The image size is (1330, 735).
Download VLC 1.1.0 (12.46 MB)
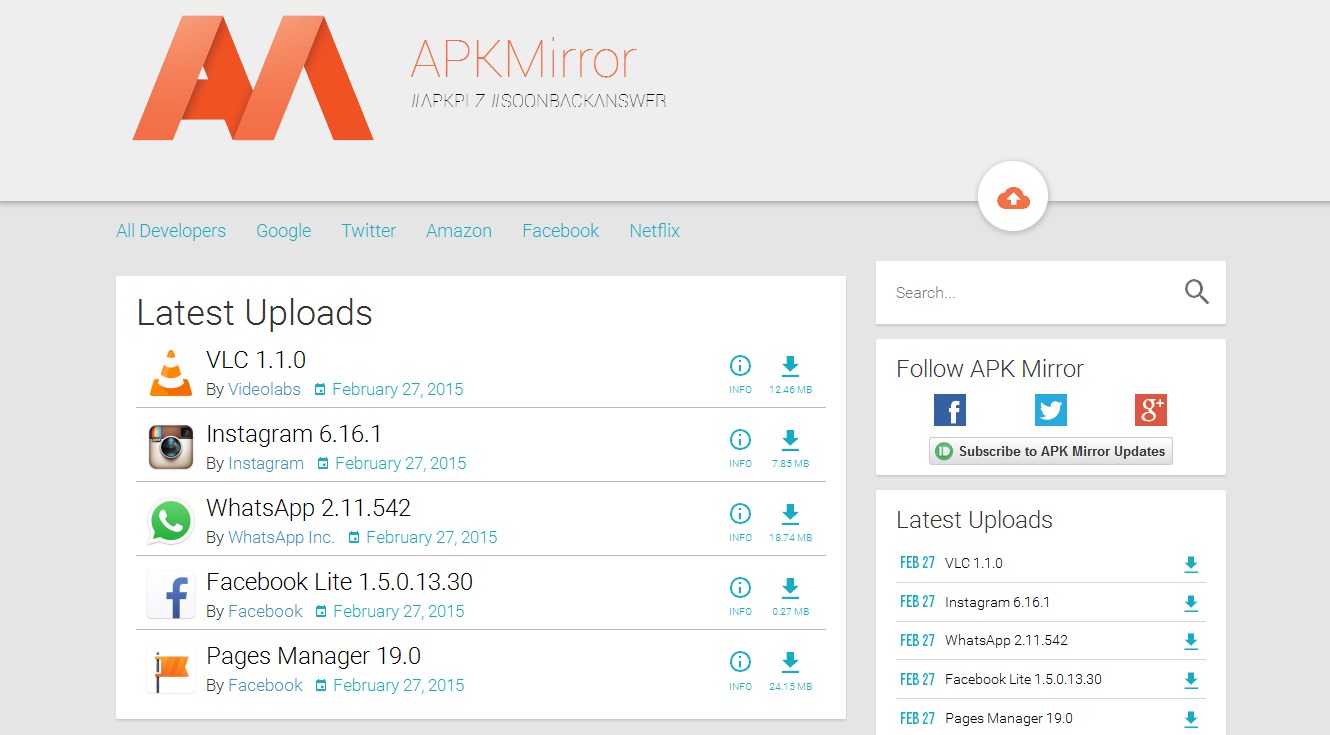click(790, 373)
